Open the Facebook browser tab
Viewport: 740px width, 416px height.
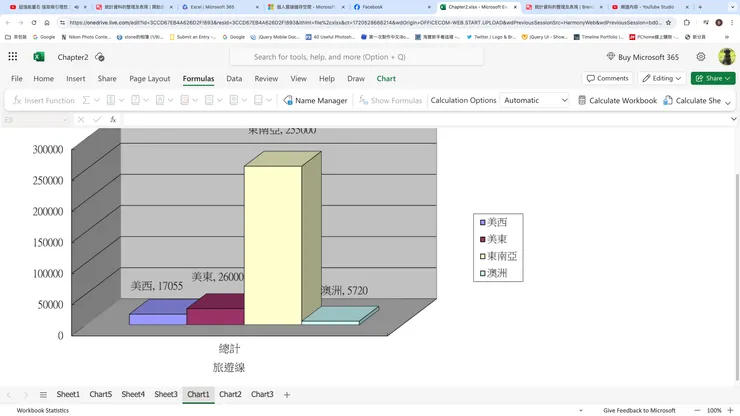391,7
